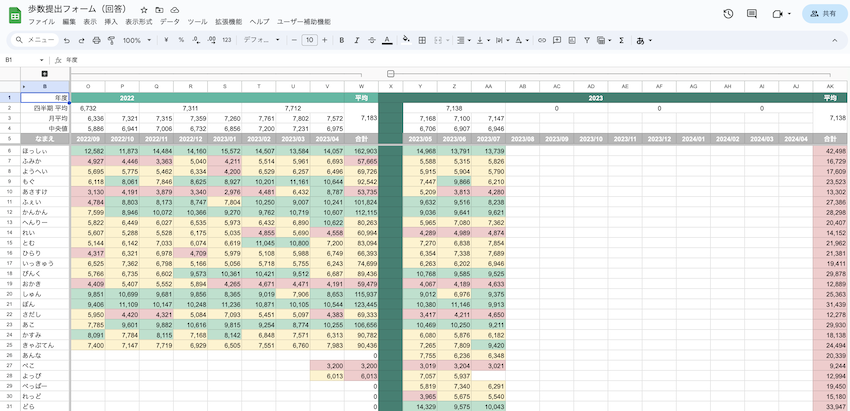Click the redo icon
The width and height of the screenshot is (850, 411).
81,40
